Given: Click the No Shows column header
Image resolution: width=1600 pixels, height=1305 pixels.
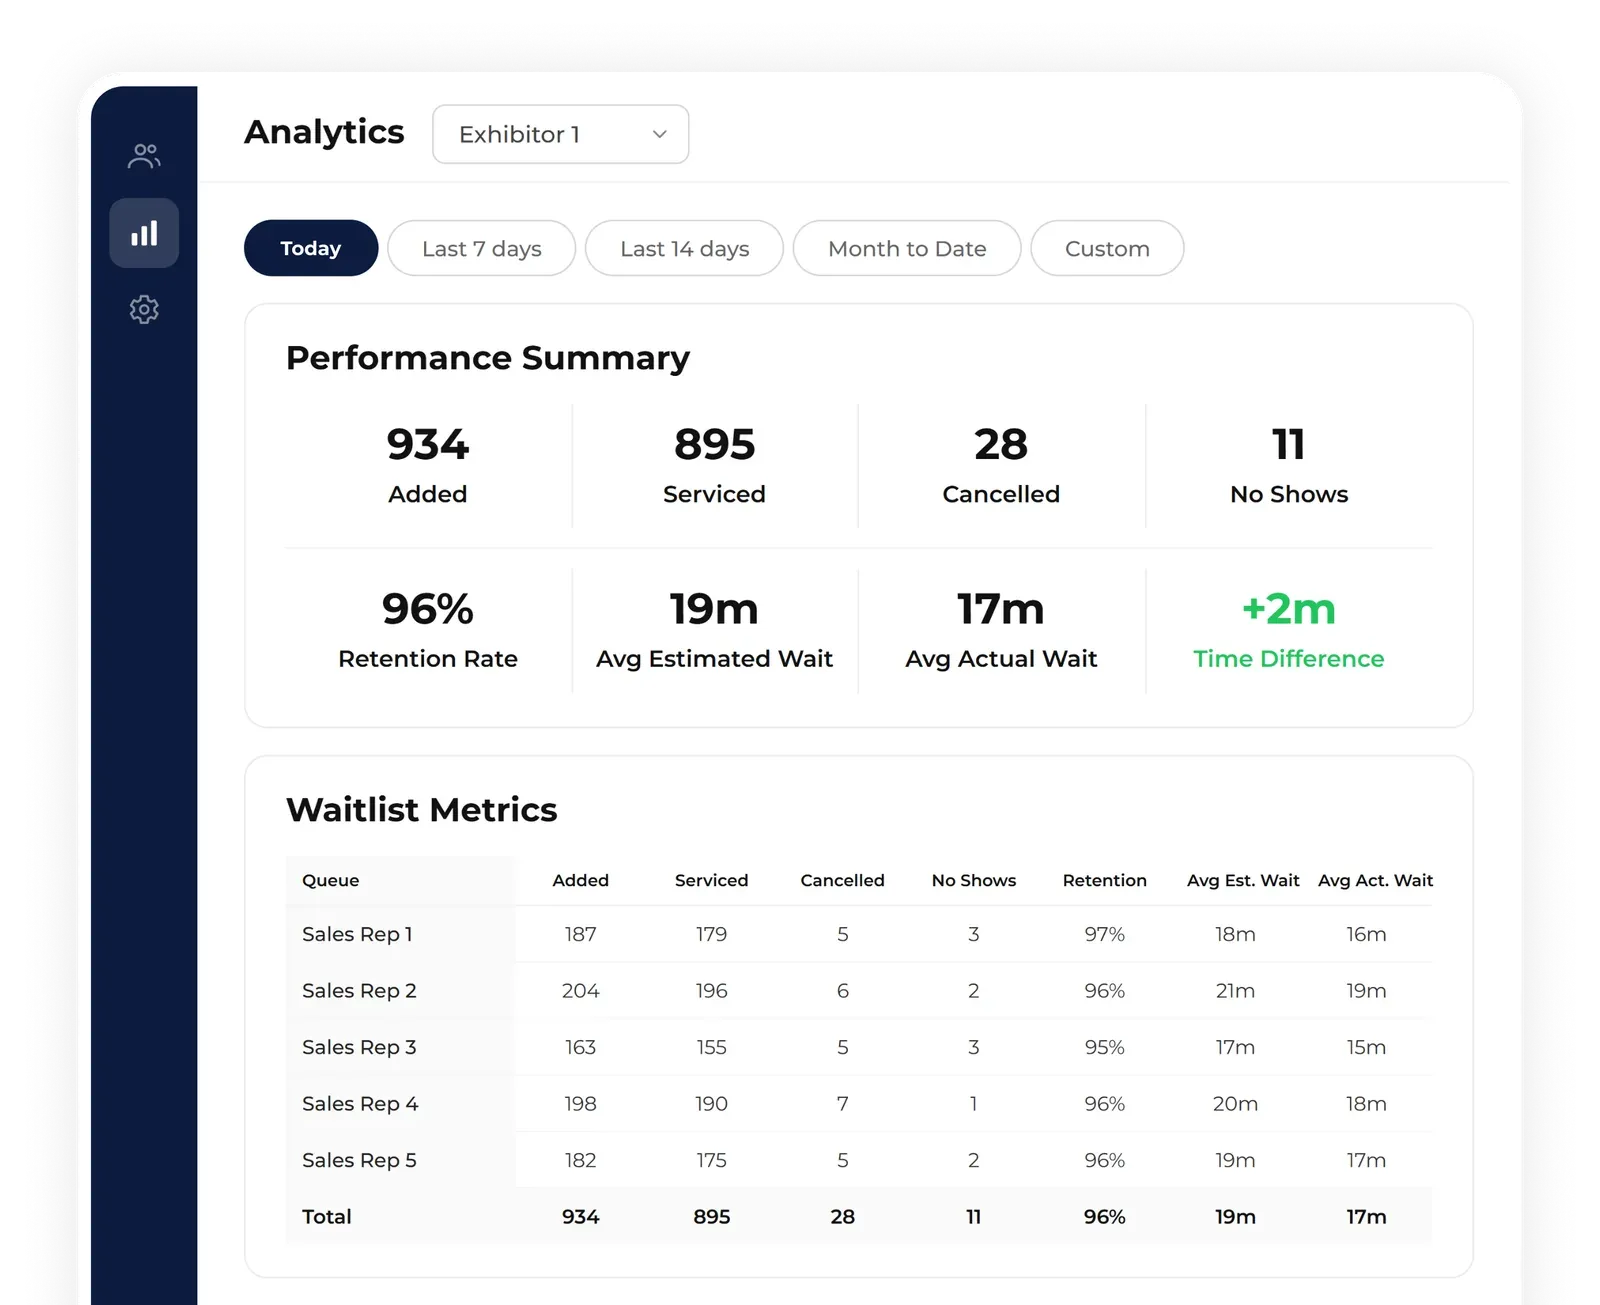Looking at the screenshot, I should tap(974, 880).
